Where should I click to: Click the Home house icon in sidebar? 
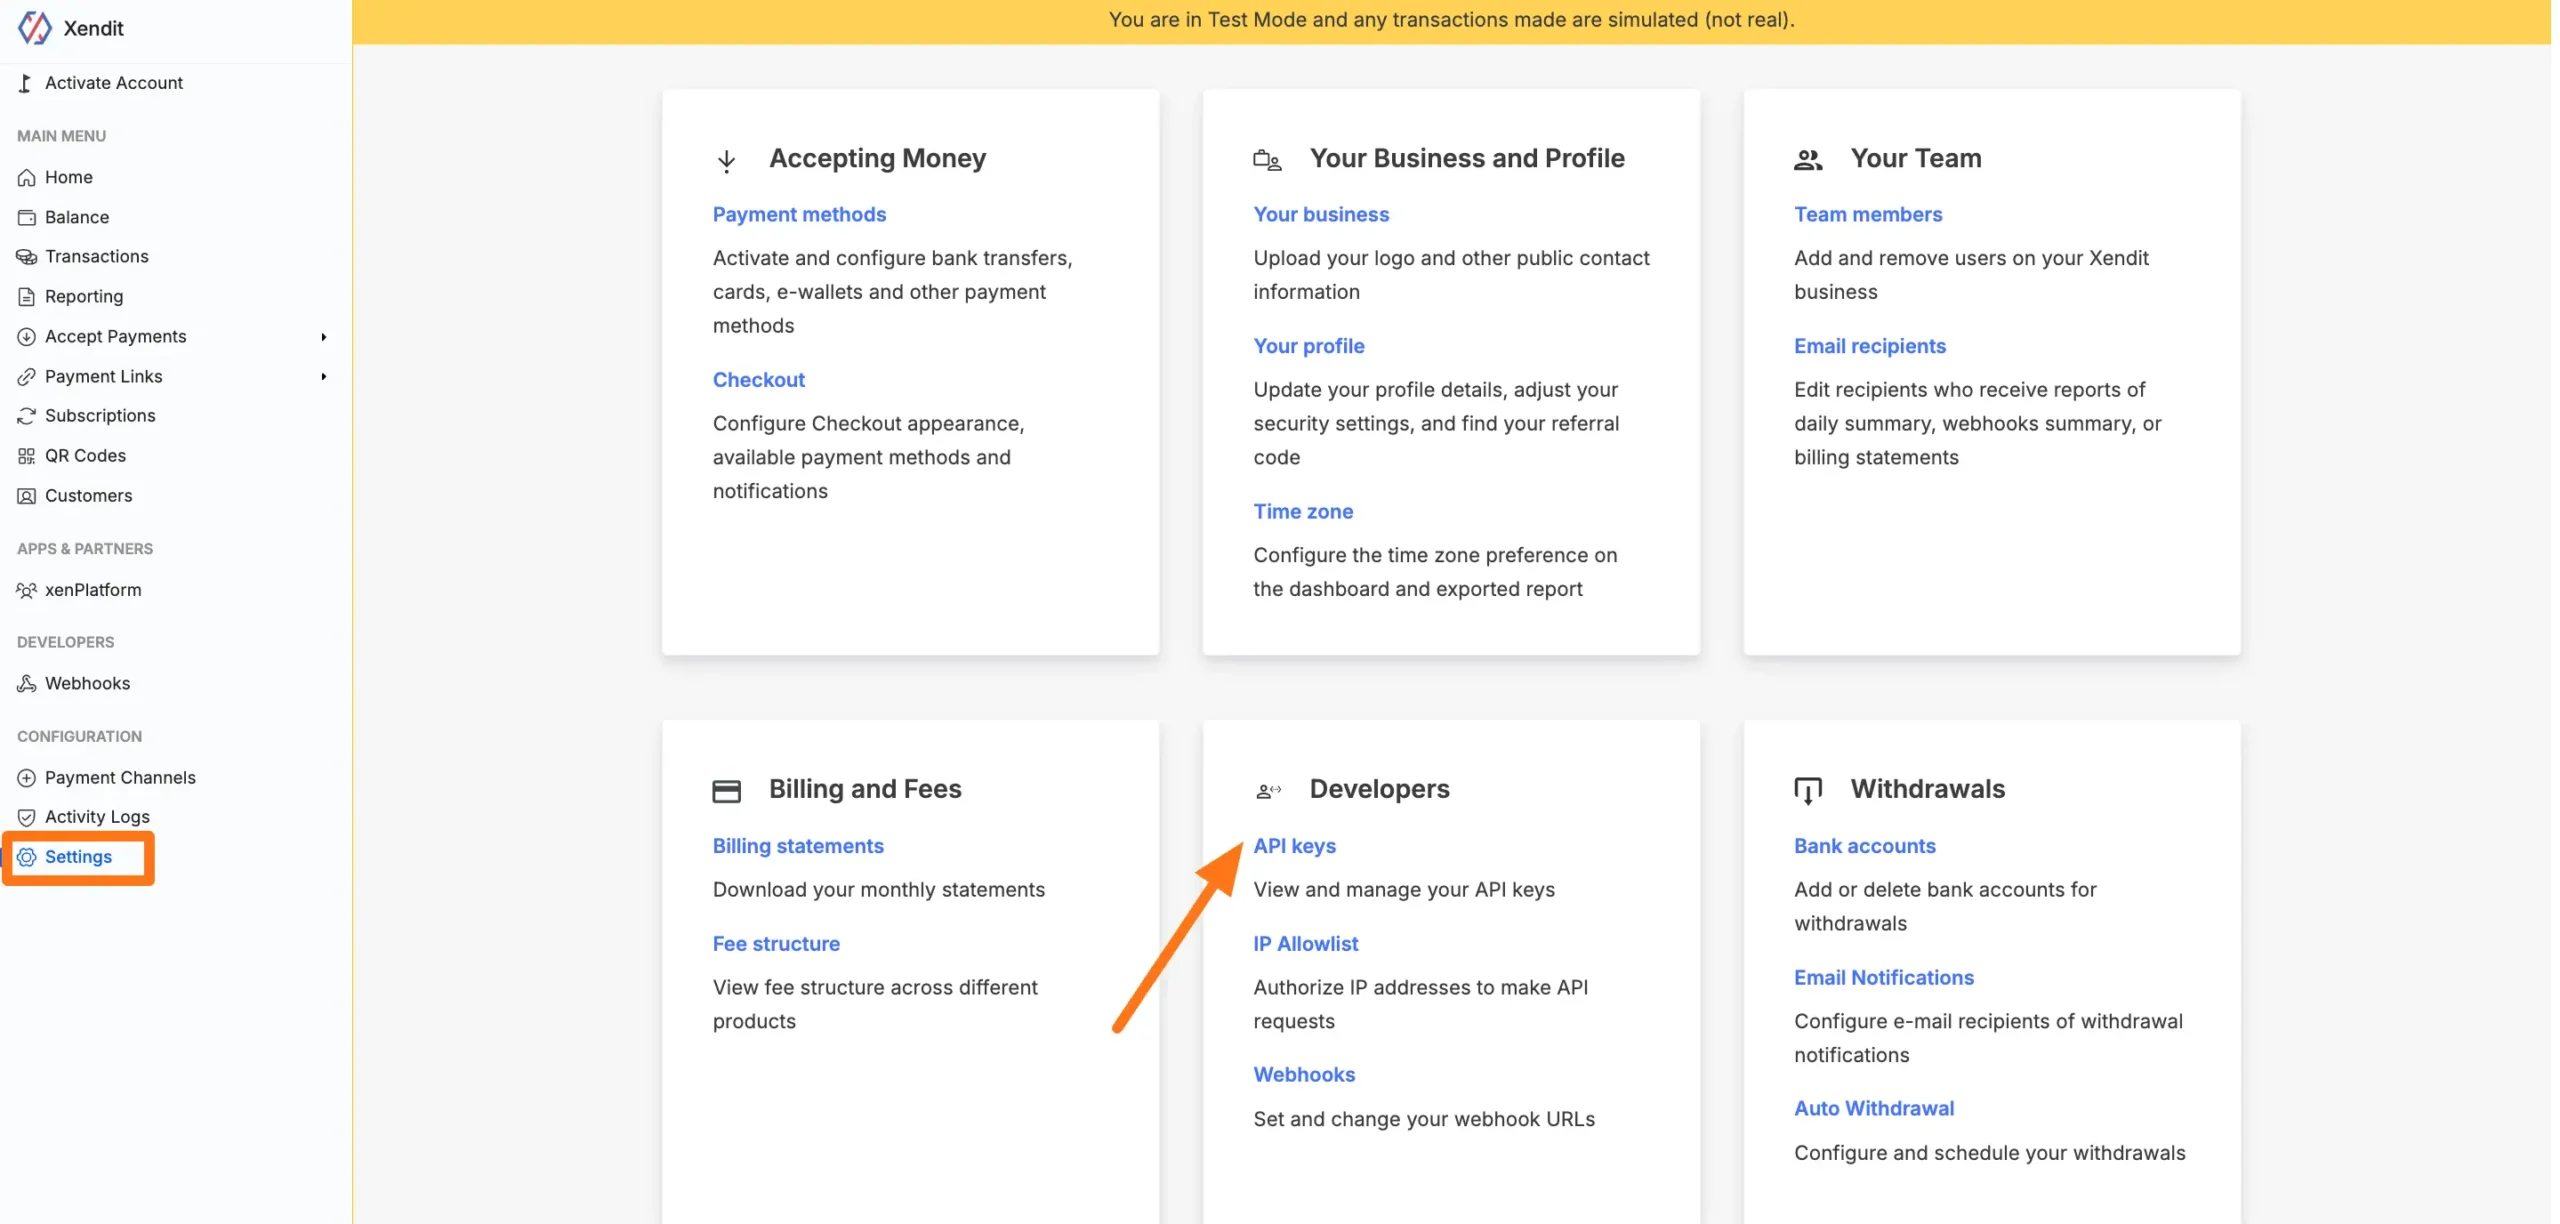(27, 177)
